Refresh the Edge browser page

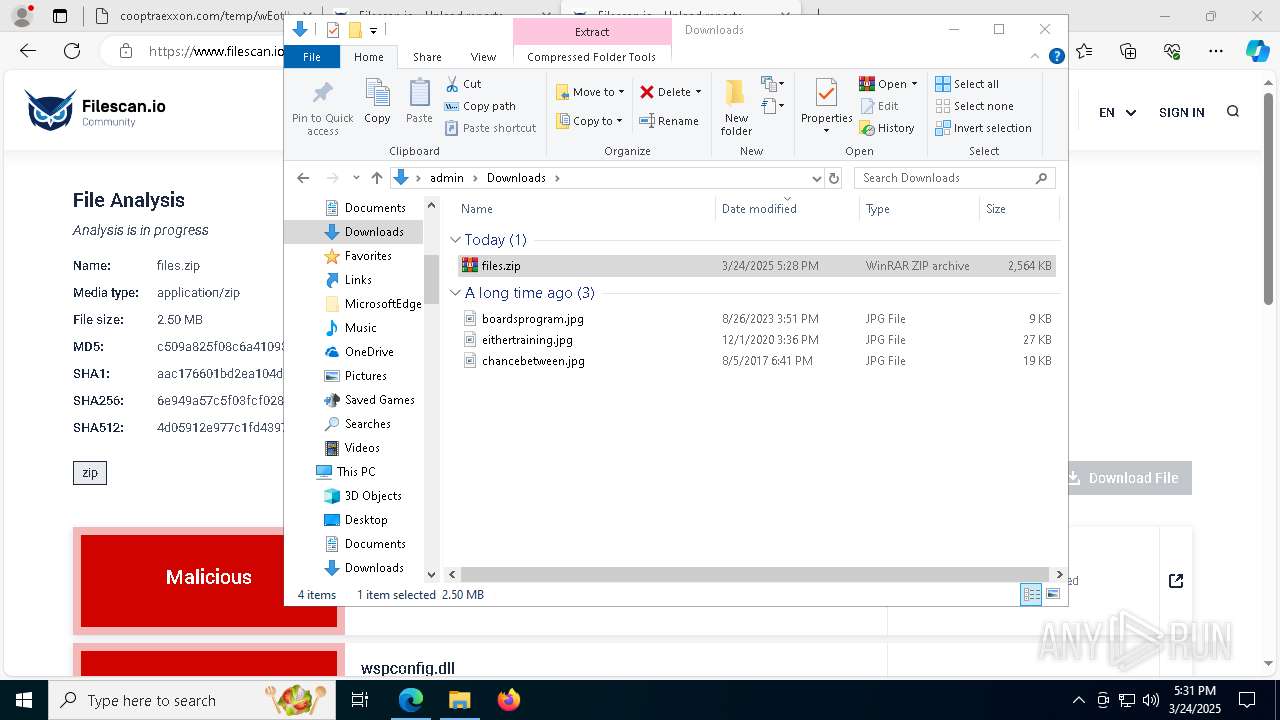(72, 51)
